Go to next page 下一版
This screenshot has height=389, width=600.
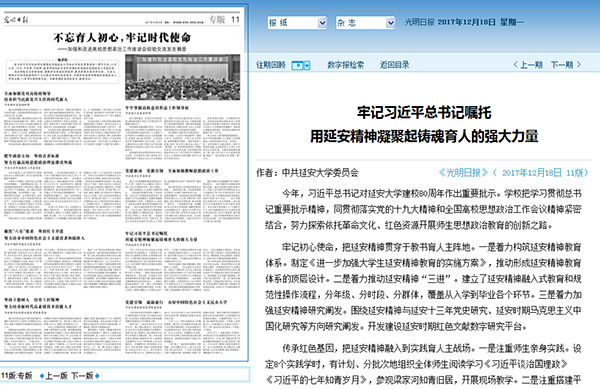[x=82, y=376]
